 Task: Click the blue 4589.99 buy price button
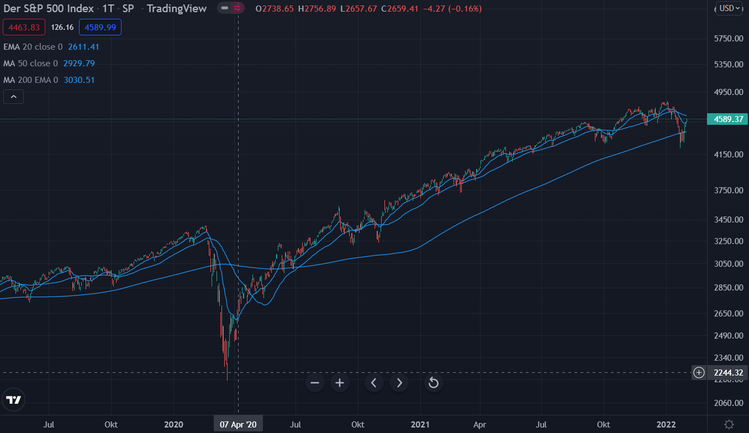pos(99,27)
